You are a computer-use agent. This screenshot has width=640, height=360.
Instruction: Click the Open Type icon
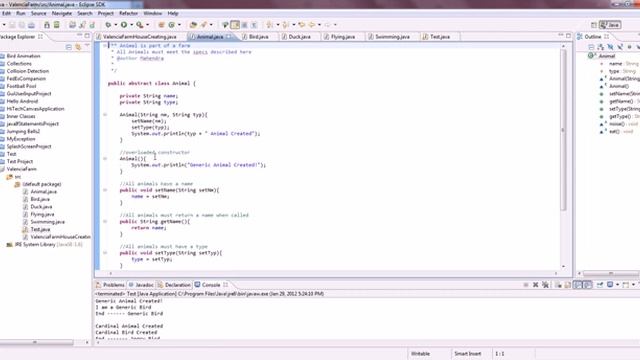193,25
